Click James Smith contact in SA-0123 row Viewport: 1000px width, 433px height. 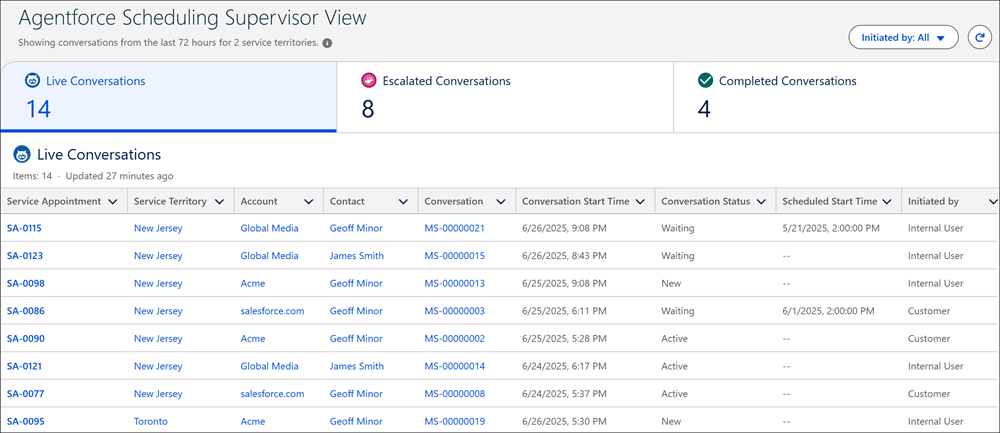pyautogui.click(x=357, y=256)
